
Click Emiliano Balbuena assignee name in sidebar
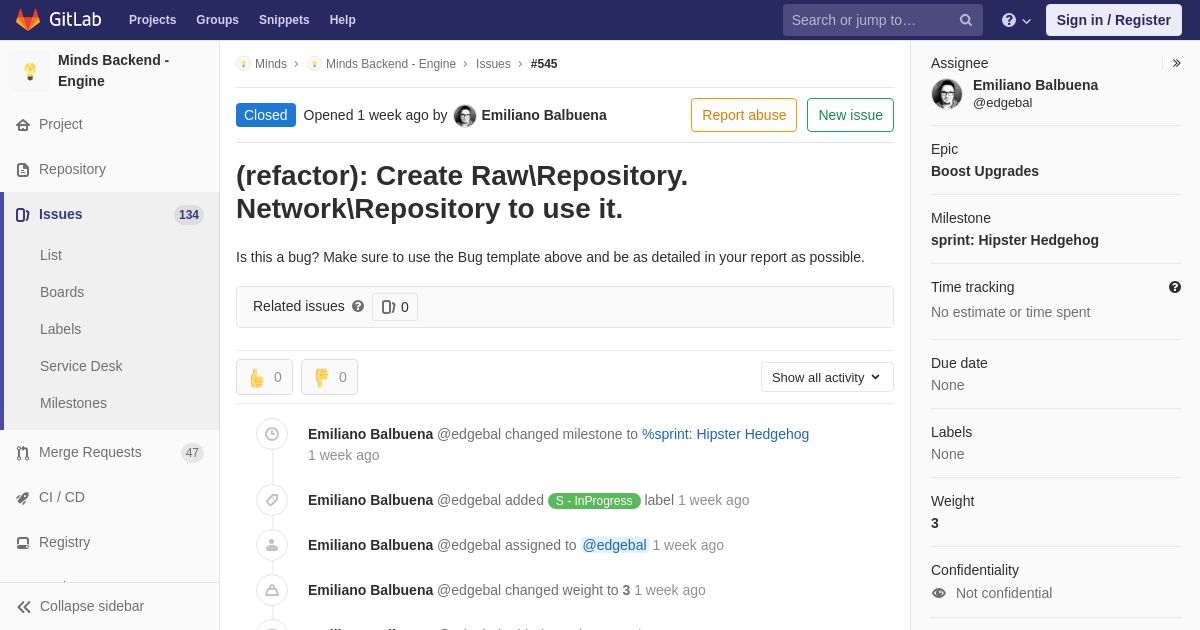[x=1035, y=85]
